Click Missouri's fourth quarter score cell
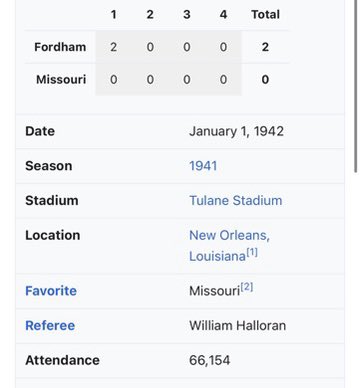 pyautogui.click(x=223, y=80)
